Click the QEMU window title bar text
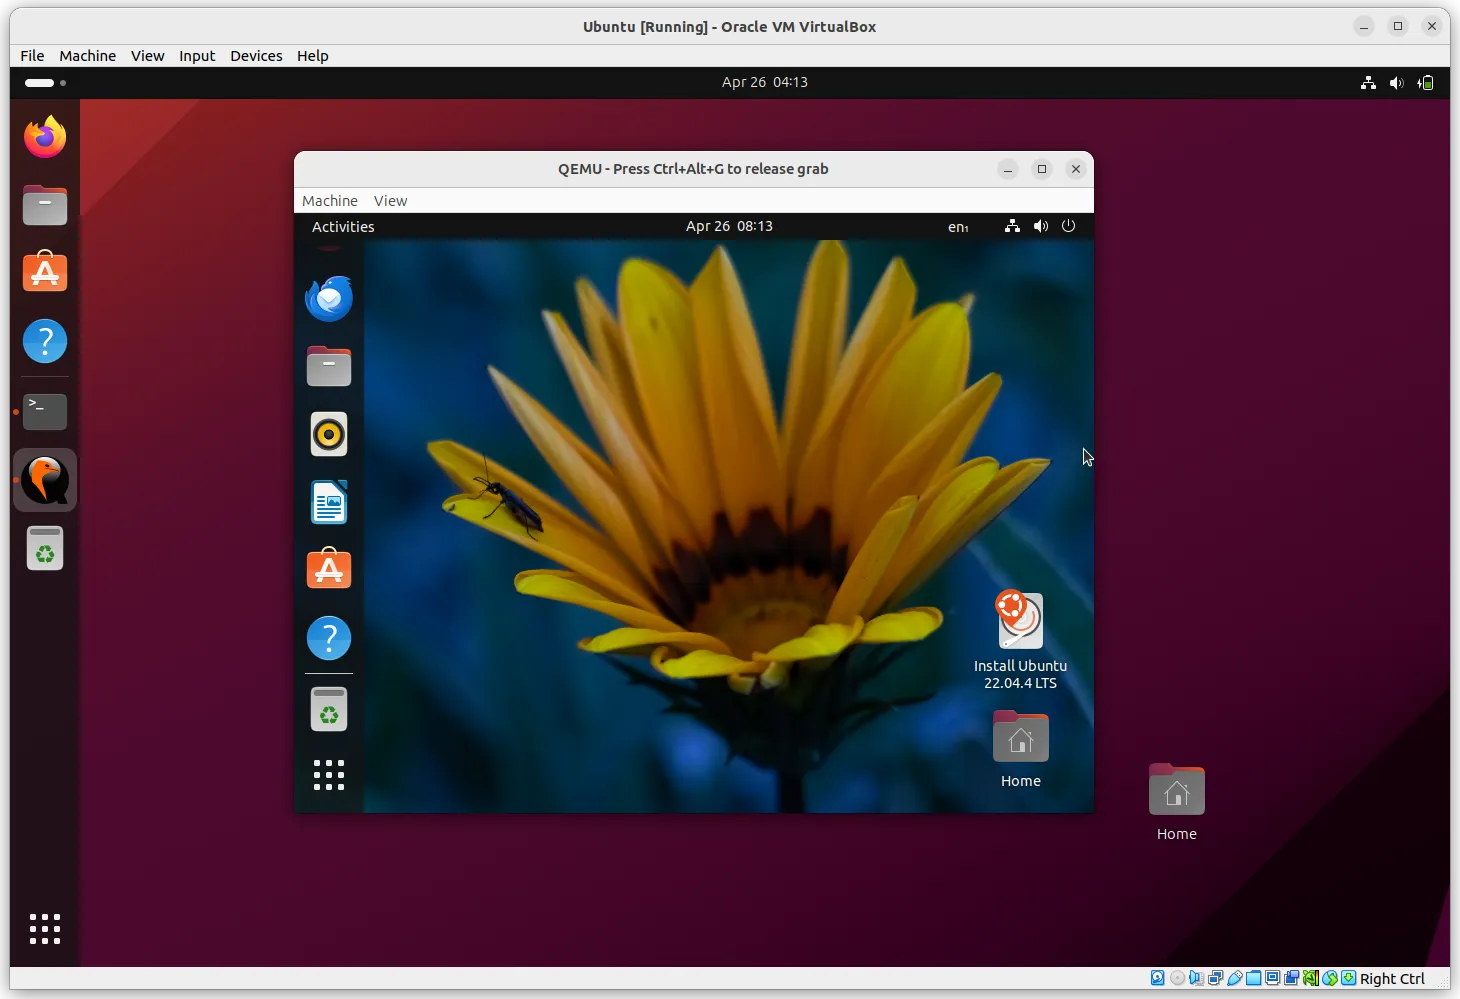 click(x=693, y=169)
